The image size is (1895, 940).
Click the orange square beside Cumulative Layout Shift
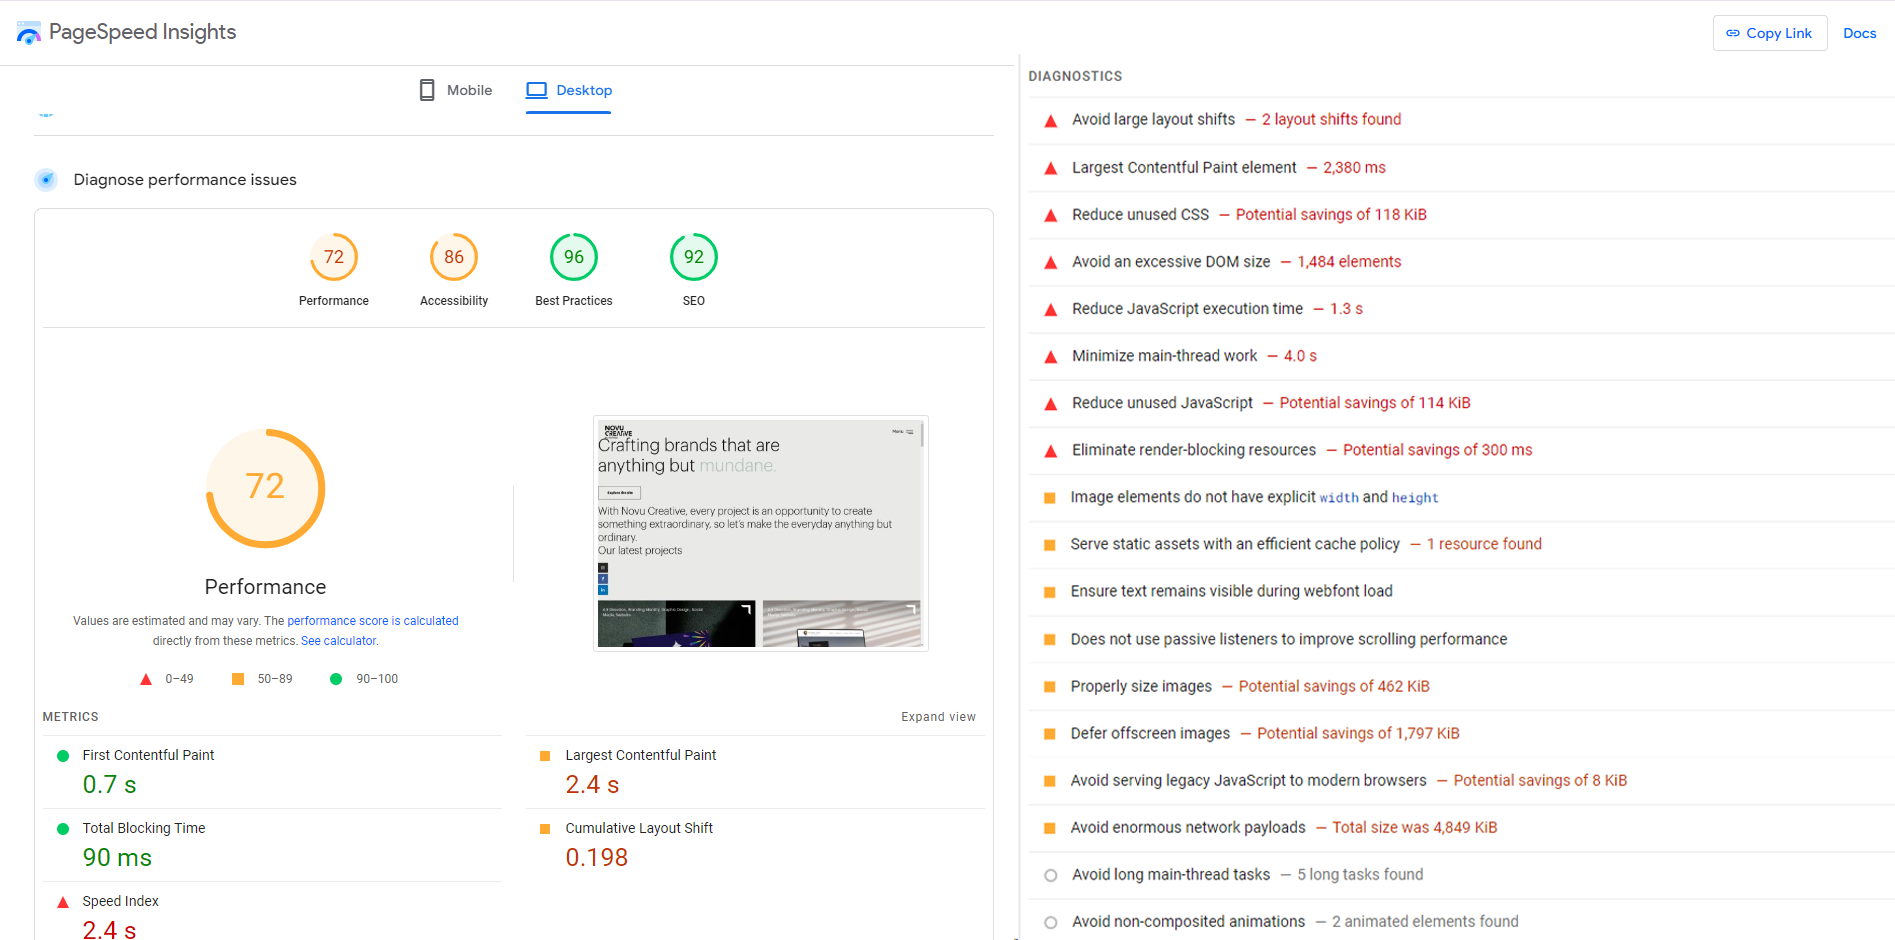(545, 828)
